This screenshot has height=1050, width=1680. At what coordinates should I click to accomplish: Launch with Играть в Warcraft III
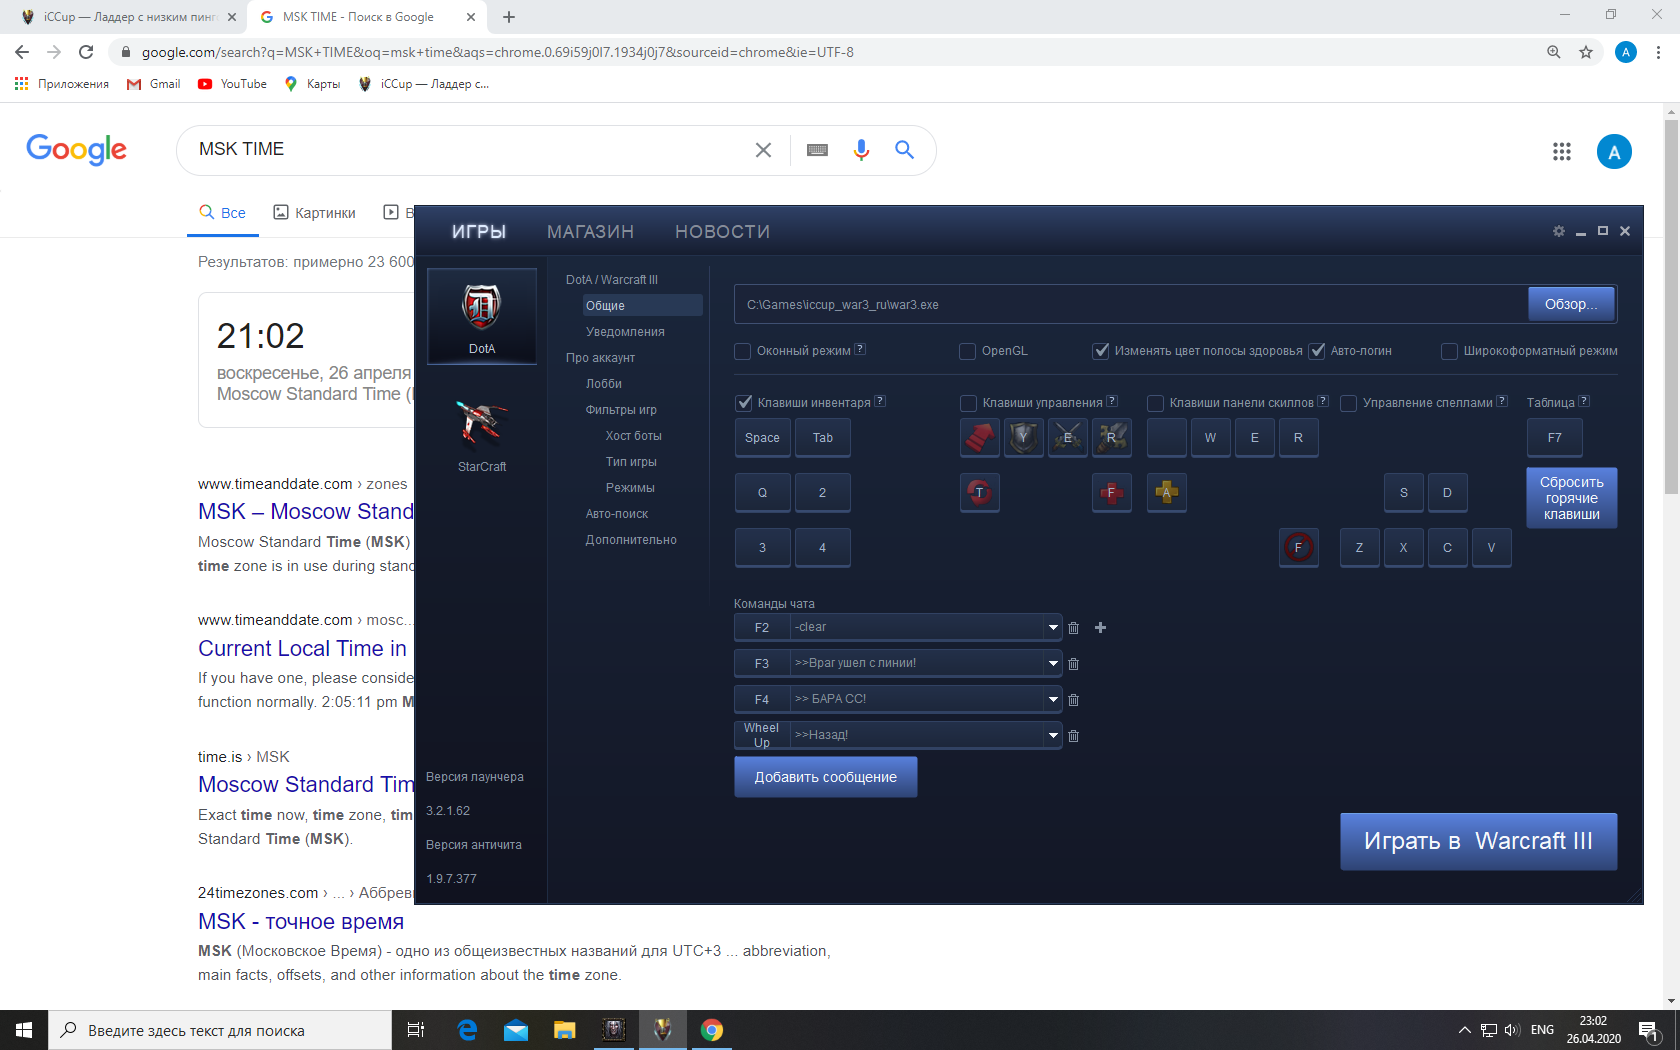pyautogui.click(x=1478, y=841)
